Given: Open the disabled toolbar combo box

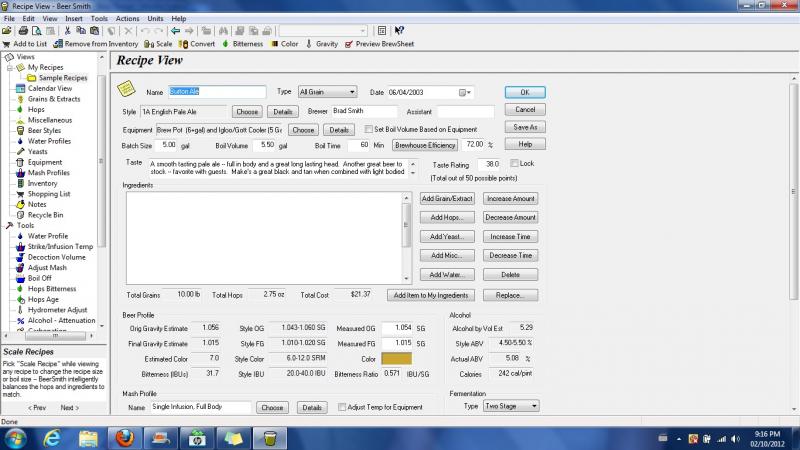Looking at the screenshot, I should tap(323, 31).
